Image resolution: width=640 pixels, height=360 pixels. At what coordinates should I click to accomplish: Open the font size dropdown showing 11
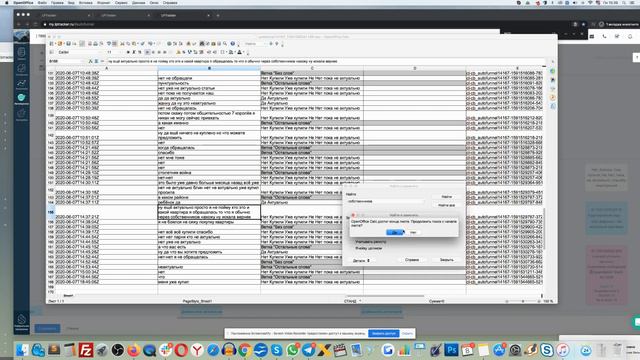(114, 52)
